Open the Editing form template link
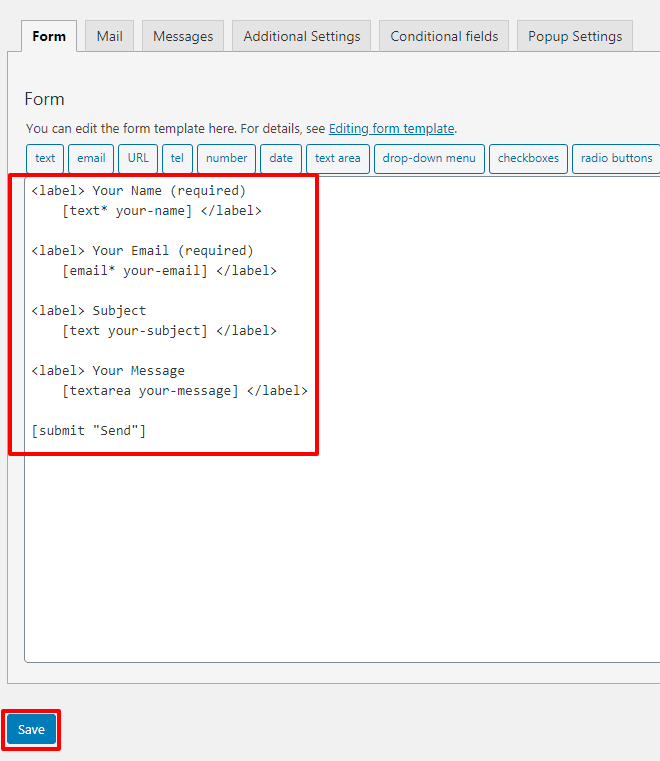Screen dimensions: 660x761 click(x=391, y=129)
